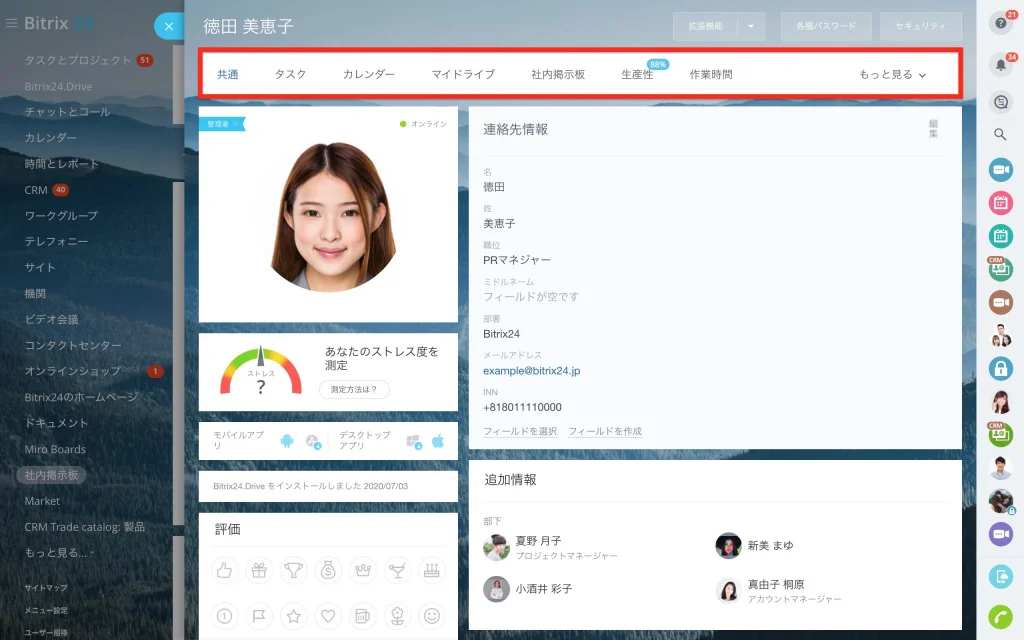
Task: Open the マイドライブ tab
Action: pyautogui.click(x=463, y=74)
